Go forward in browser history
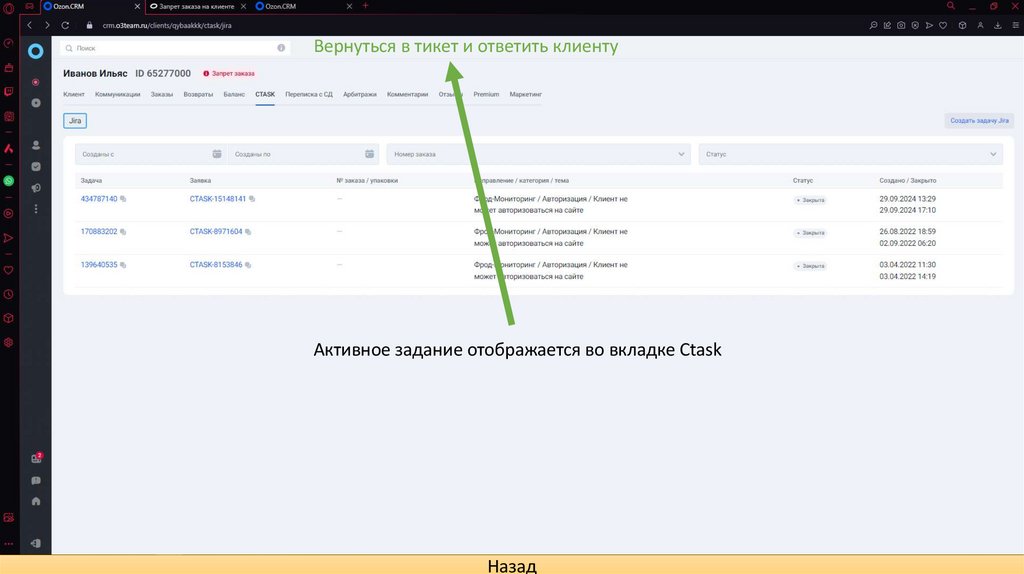This screenshot has height=574, width=1024. click(47, 25)
